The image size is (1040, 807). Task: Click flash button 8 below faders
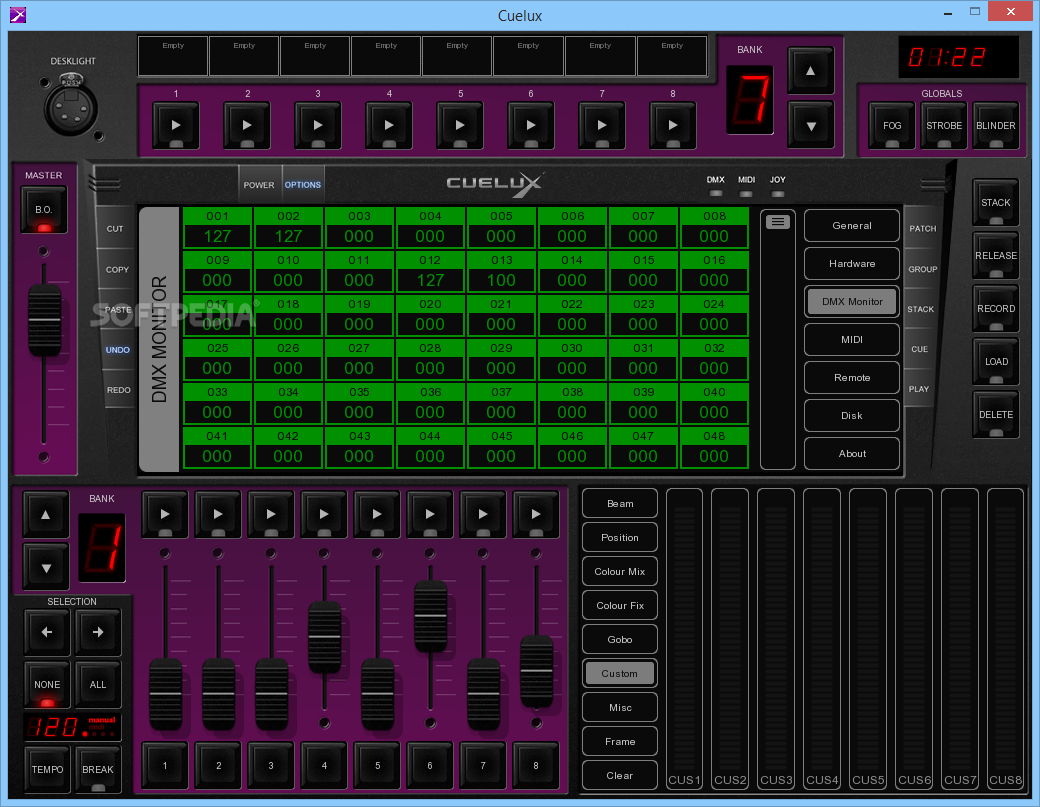pos(536,765)
